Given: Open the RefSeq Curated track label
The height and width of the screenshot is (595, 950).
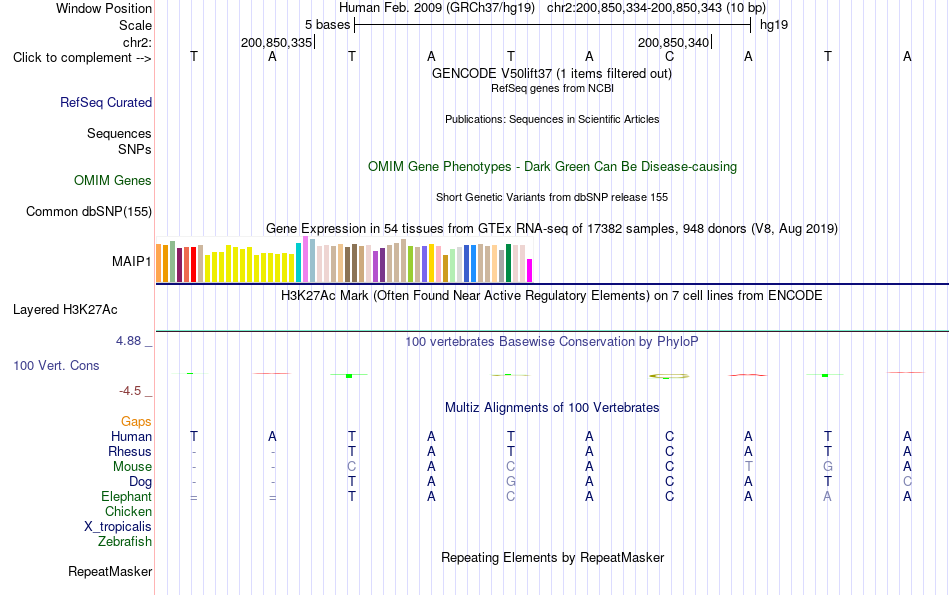Looking at the screenshot, I should click(106, 102).
